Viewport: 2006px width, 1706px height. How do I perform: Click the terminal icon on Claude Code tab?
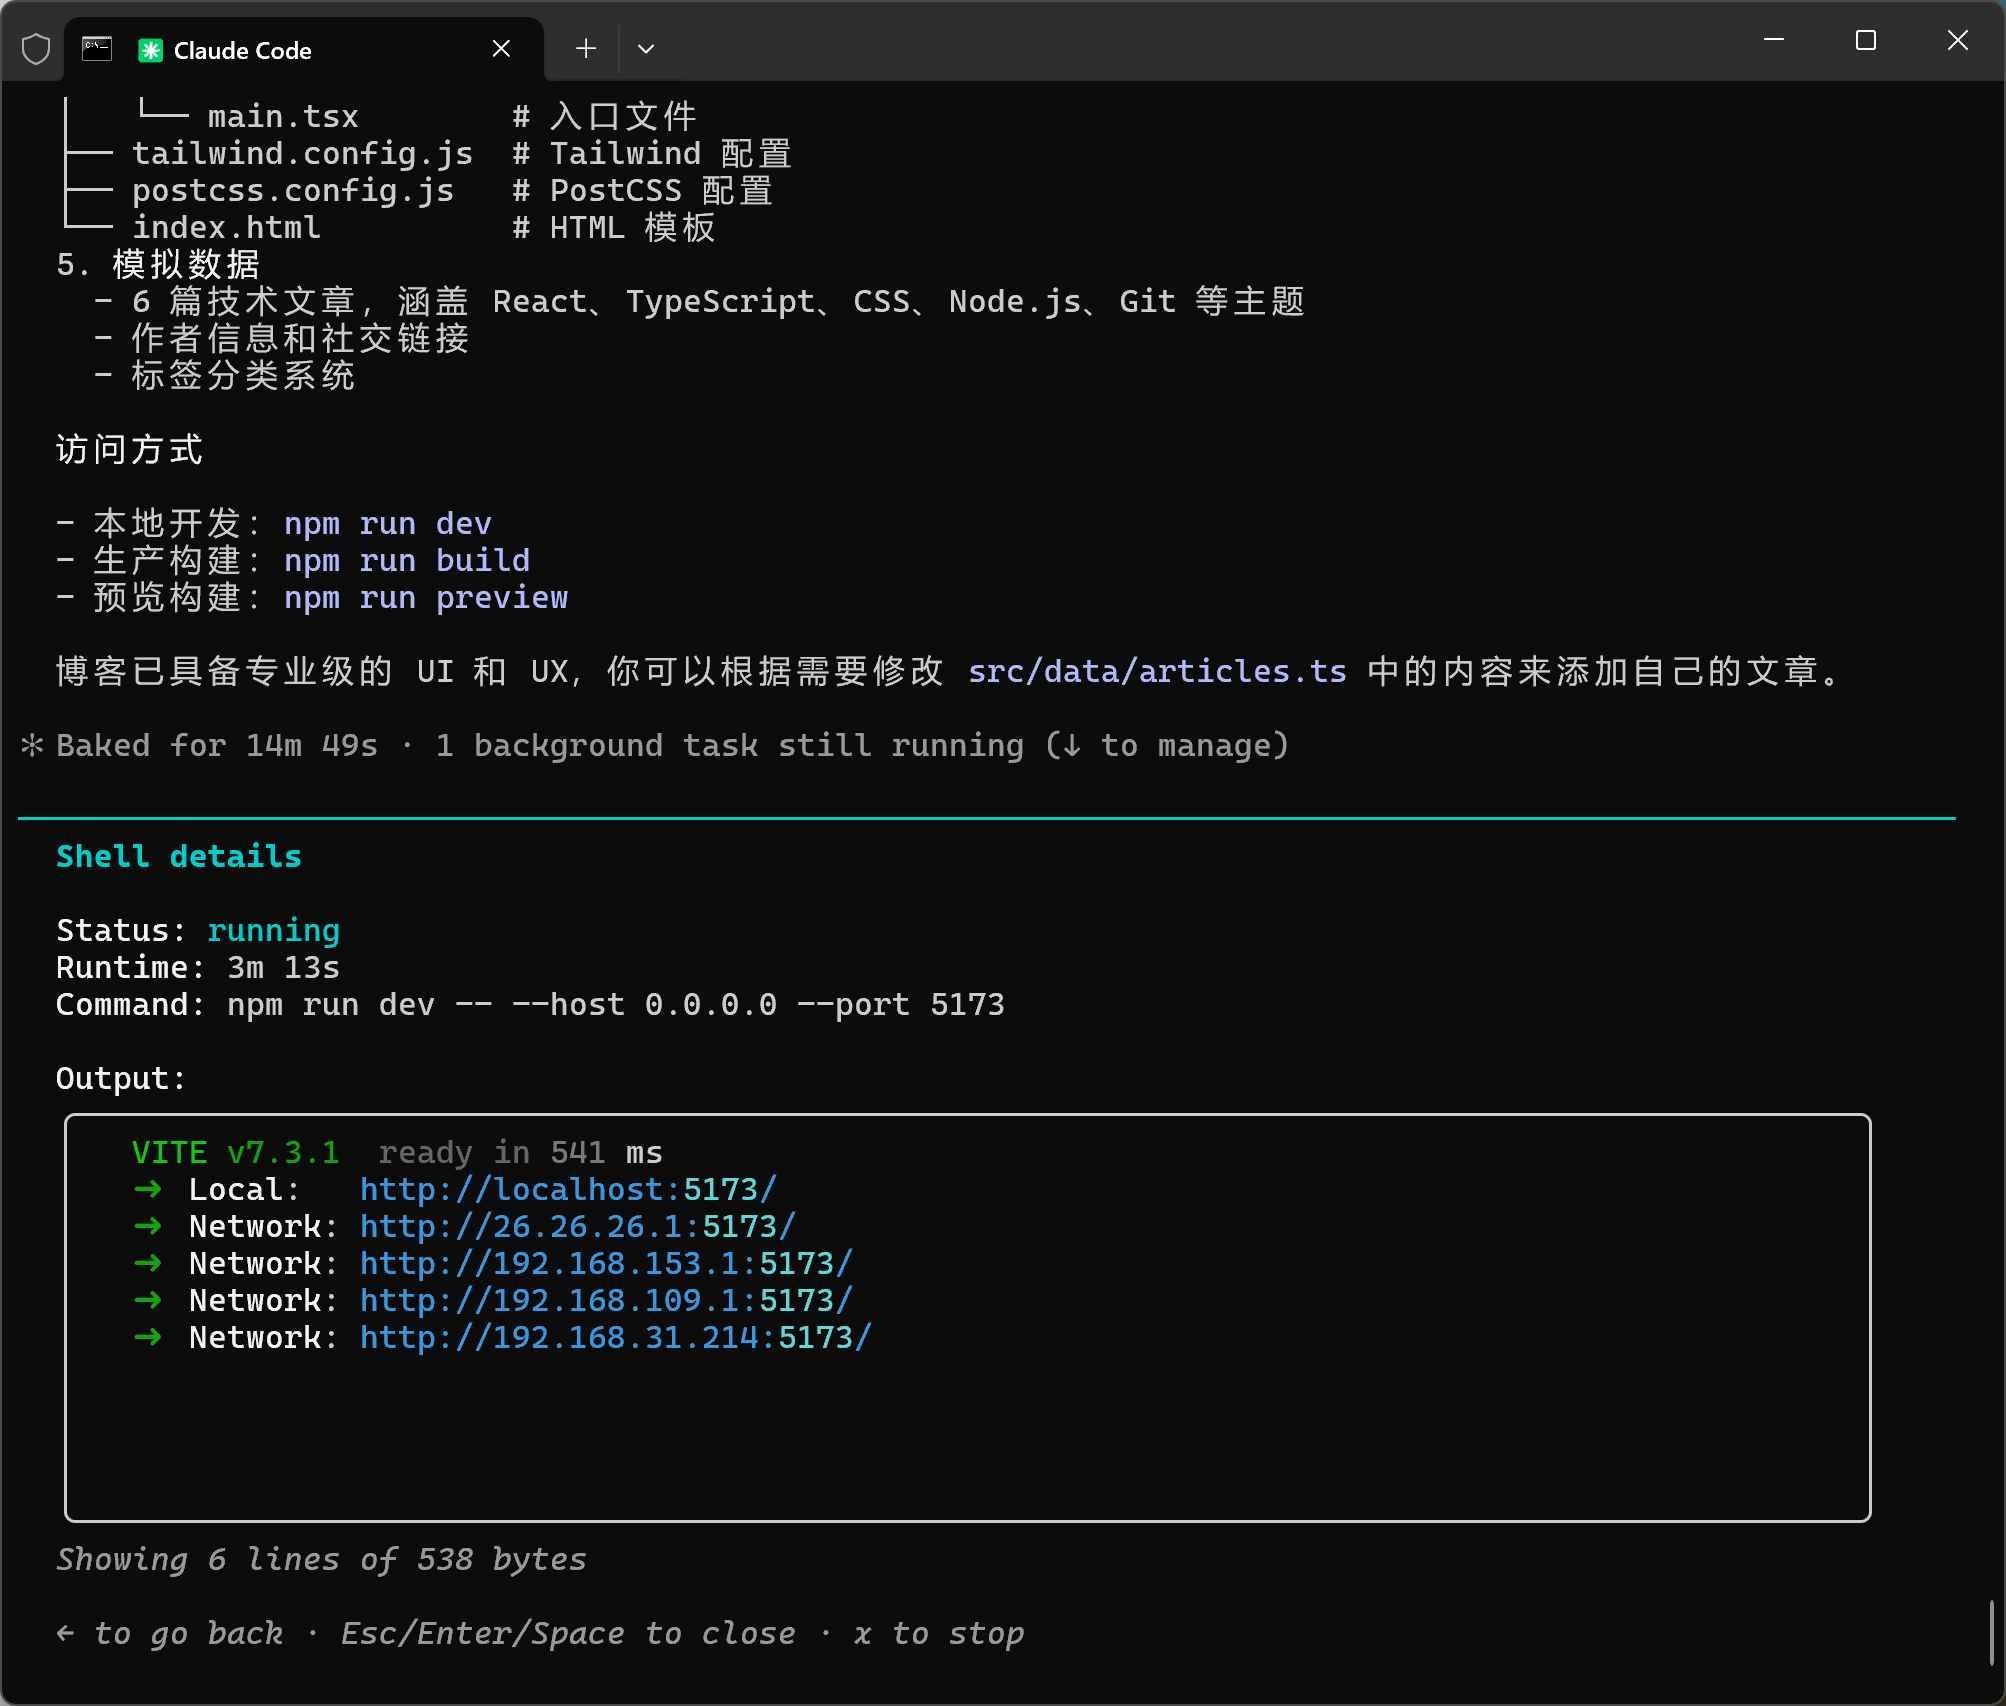[97, 49]
